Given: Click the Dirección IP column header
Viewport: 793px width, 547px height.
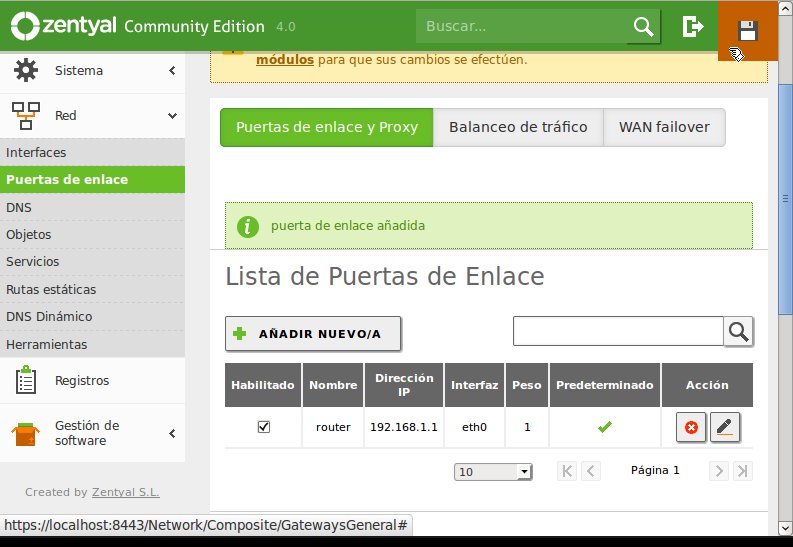Looking at the screenshot, I should (404, 385).
